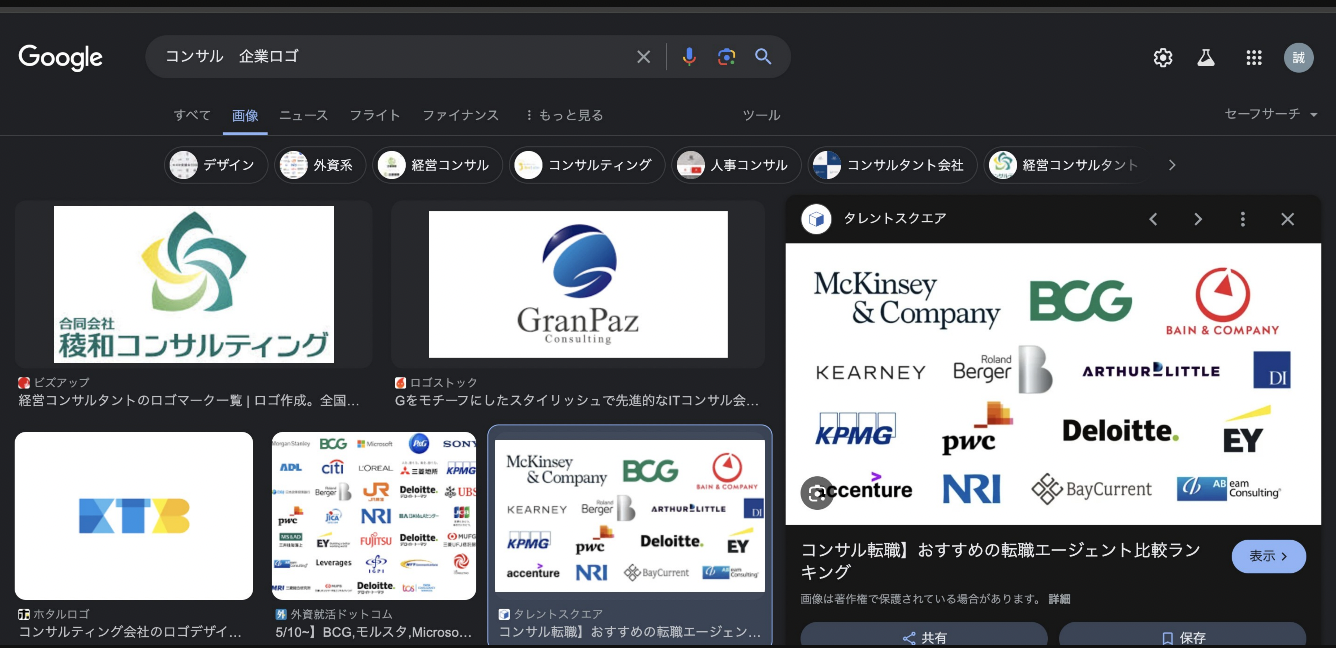This screenshot has width=1336, height=648.
Task: Open Google apps grid
Action: click(1254, 58)
